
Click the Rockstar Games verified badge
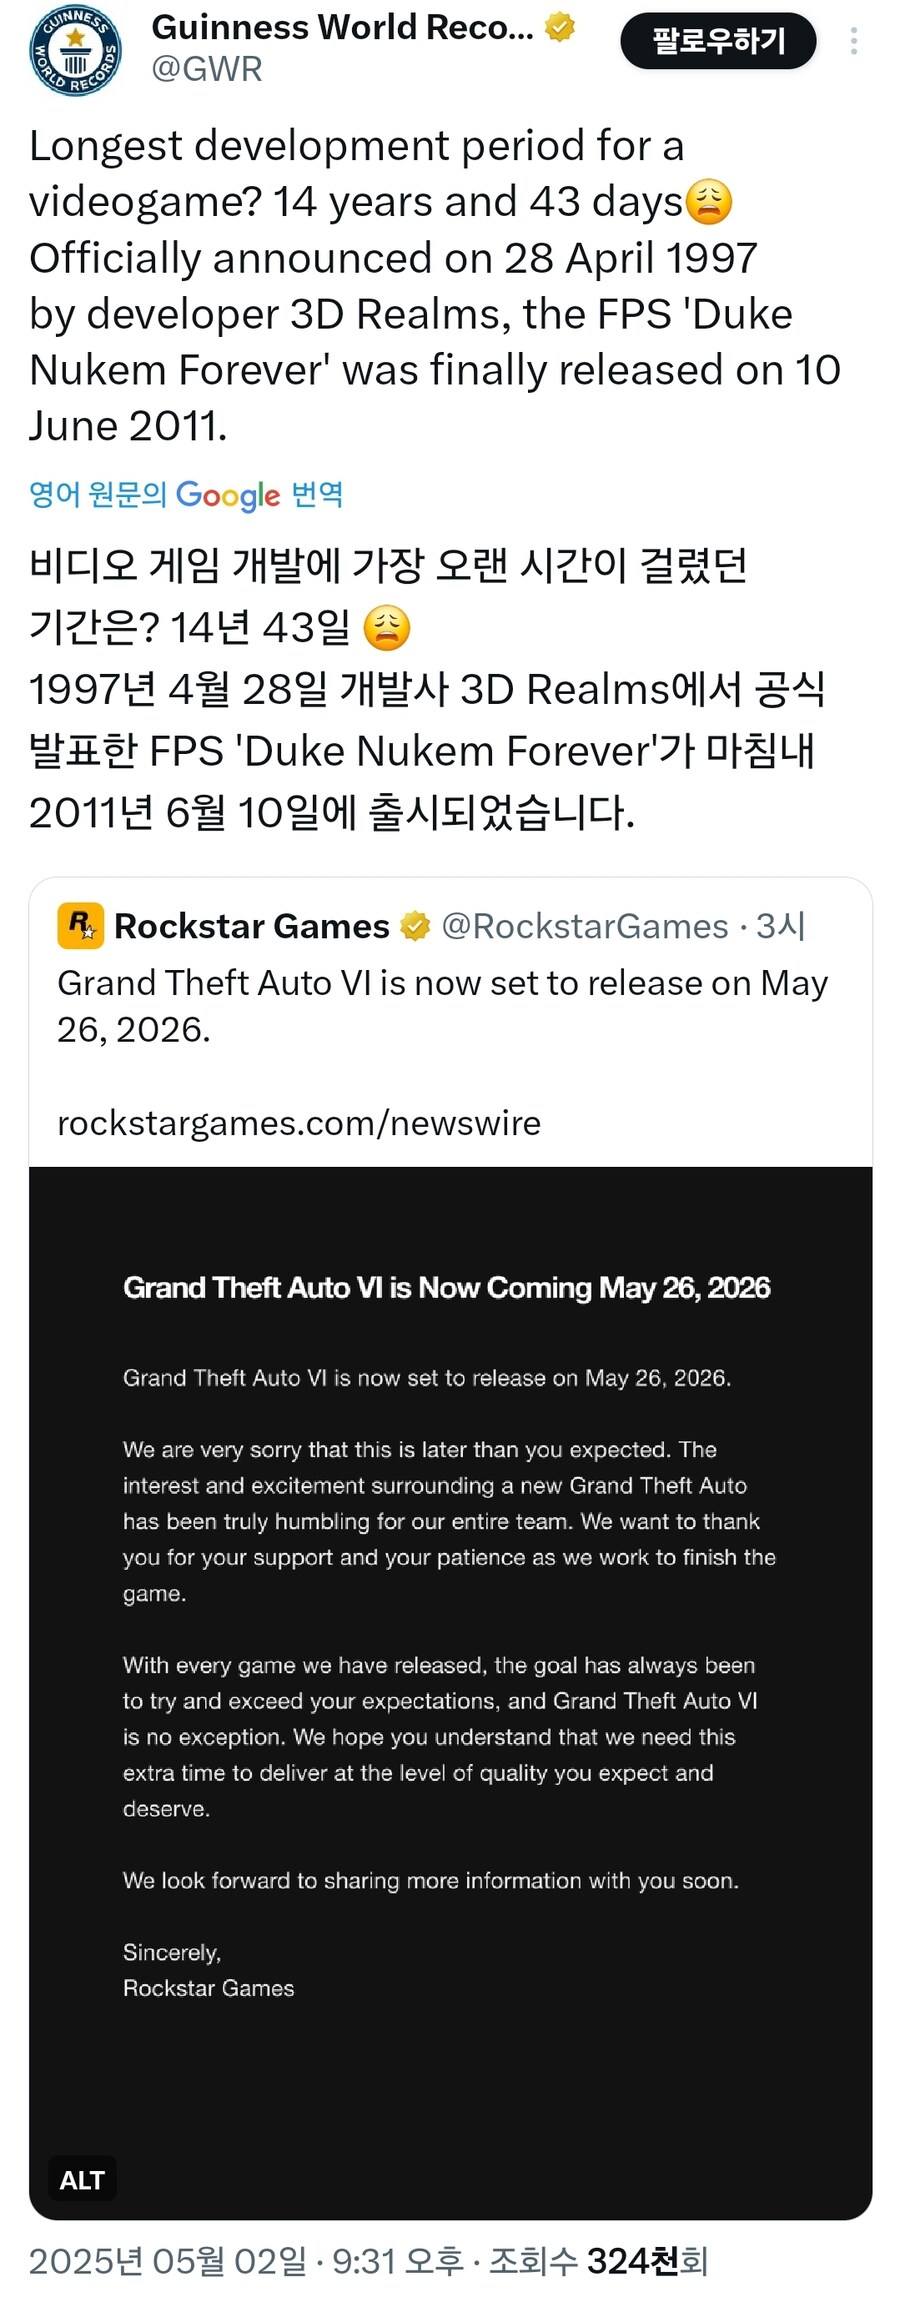coord(415,926)
